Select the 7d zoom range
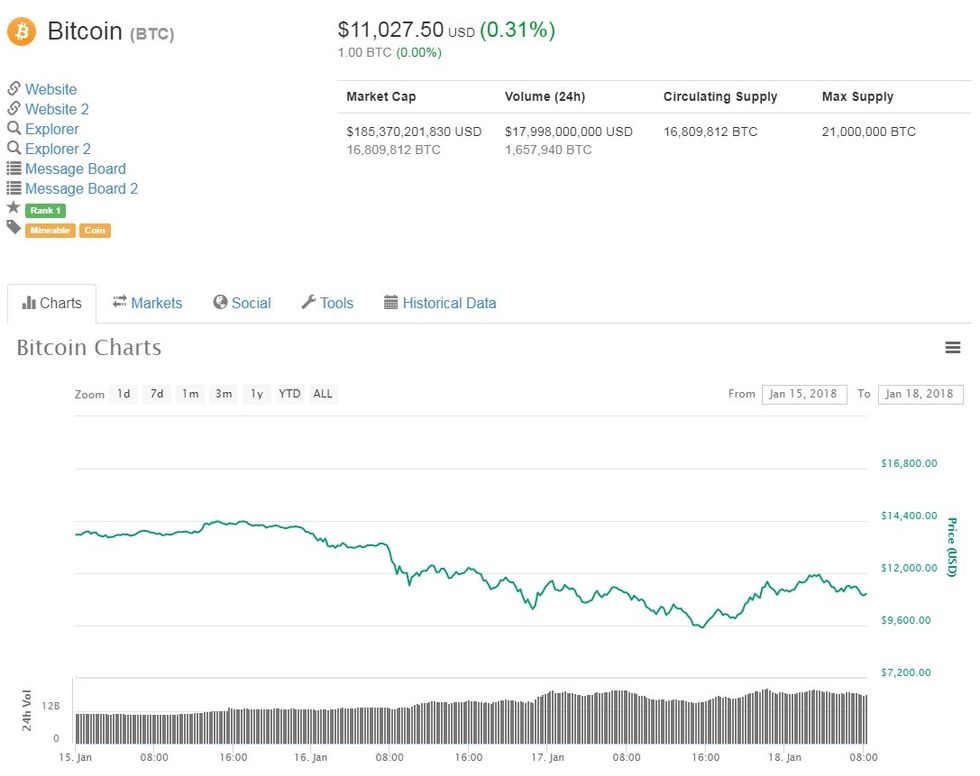Image resolution: width=980 pixels, height=776 pixels. tap(156, 394)
